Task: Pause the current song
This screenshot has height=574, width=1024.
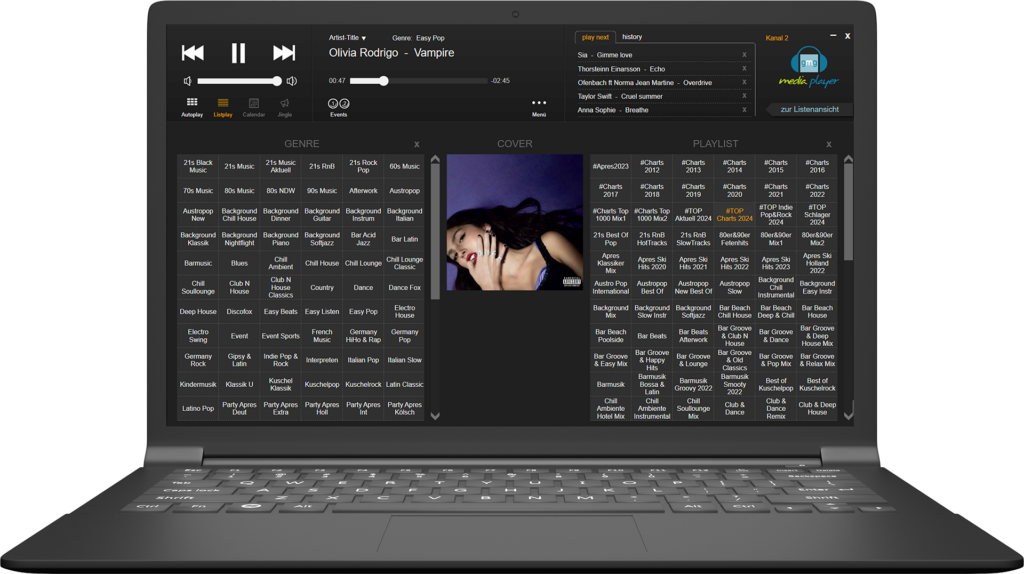Action: point(238,53)
